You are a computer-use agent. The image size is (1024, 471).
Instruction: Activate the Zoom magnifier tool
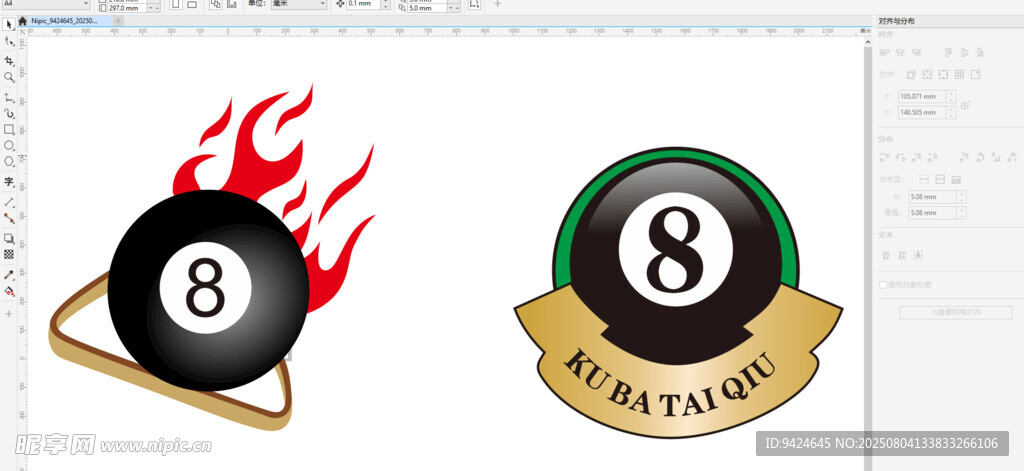pos(9,77)
